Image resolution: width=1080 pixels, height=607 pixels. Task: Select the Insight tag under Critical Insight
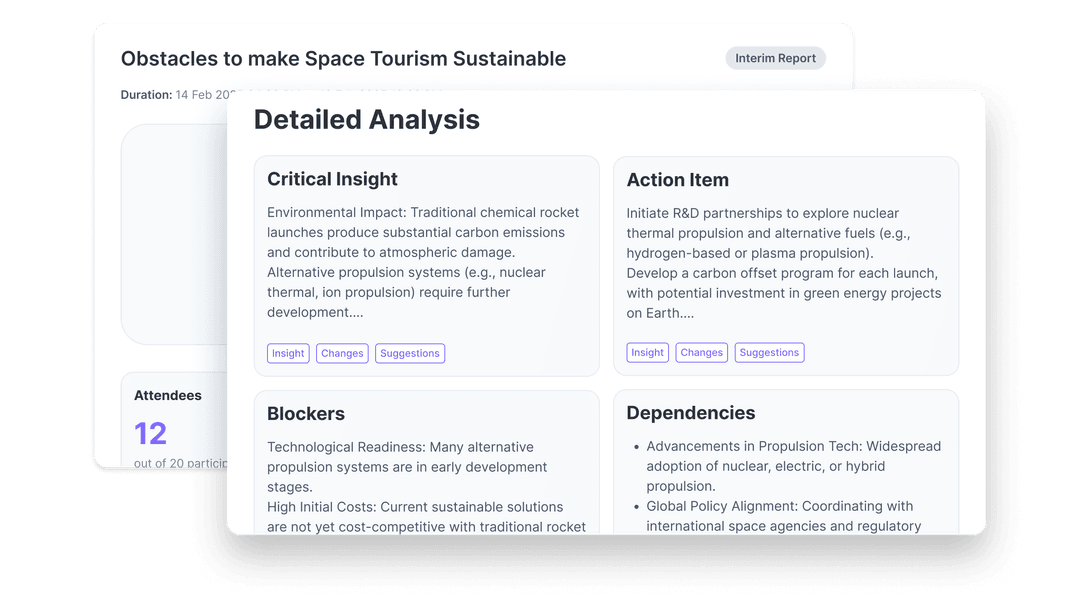coord(288,353)
